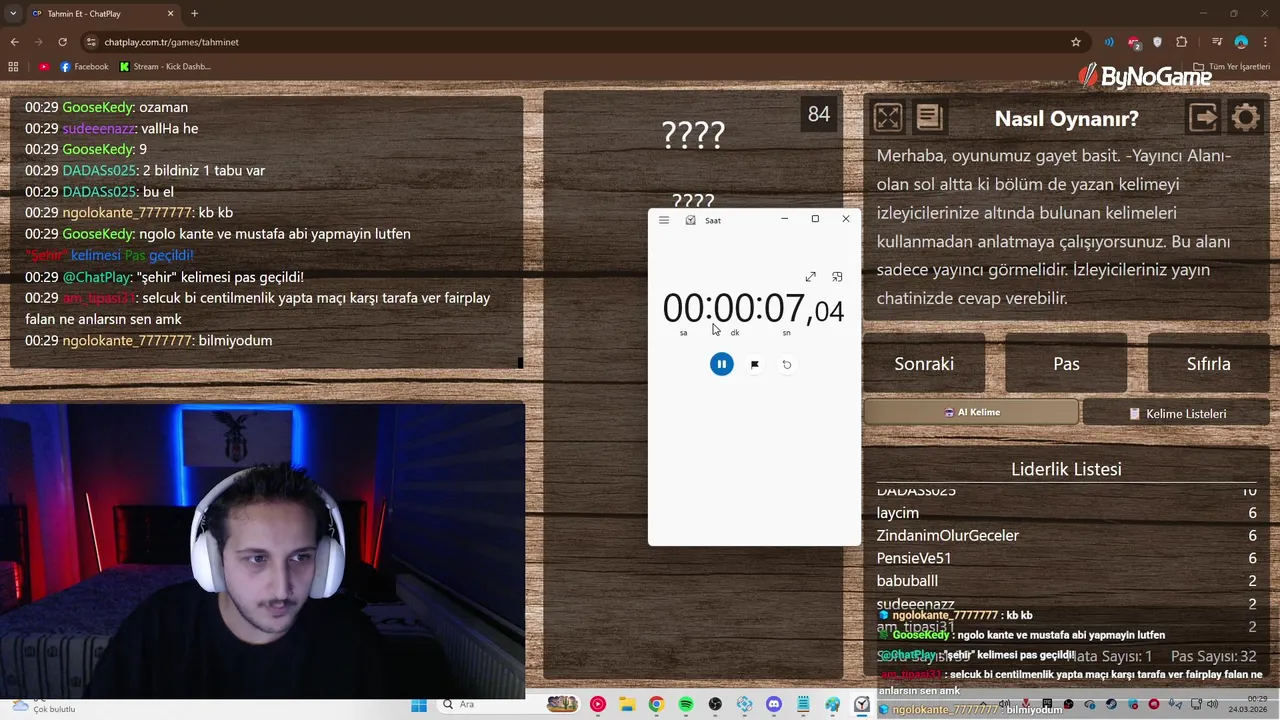Viewport: 1280px width, 720px height.
Task: Open the notes list icon in game header
Action: tap(929, 118)
